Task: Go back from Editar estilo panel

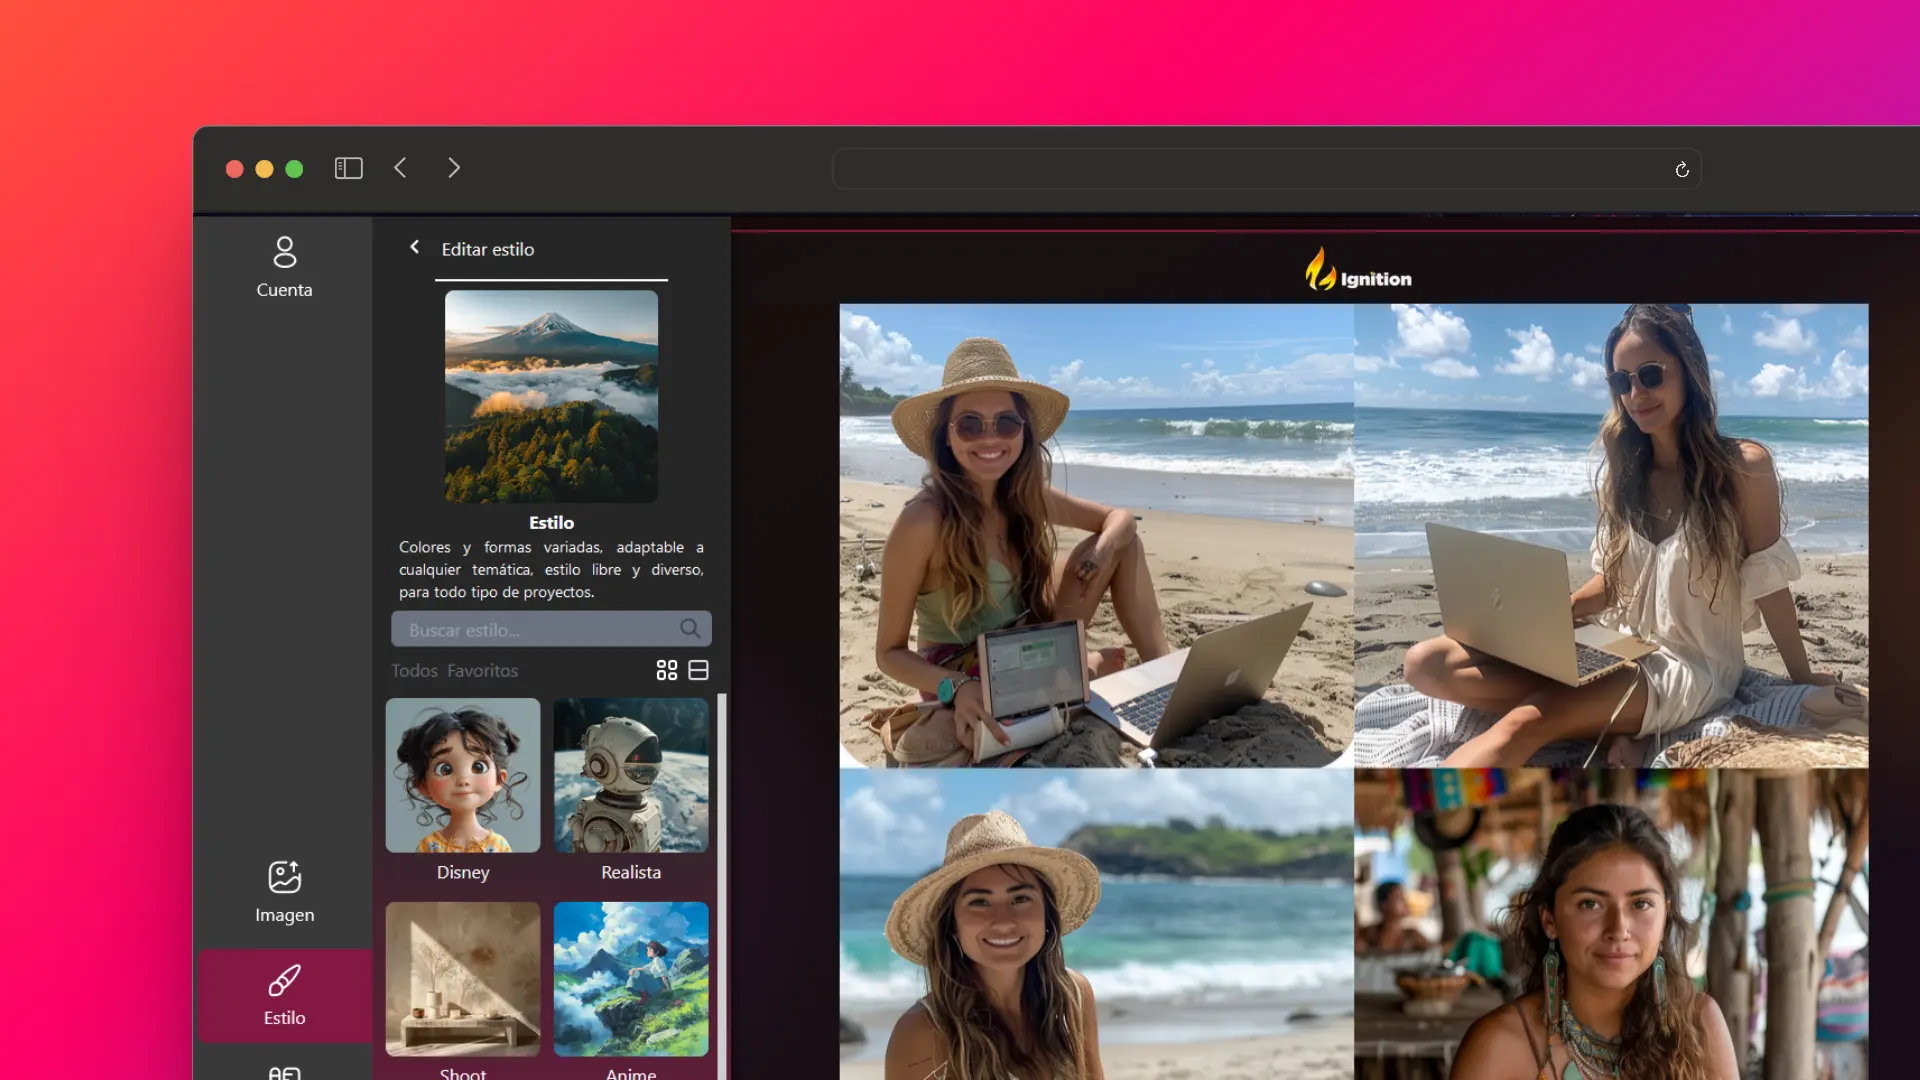Action: [x=414, y=247]
